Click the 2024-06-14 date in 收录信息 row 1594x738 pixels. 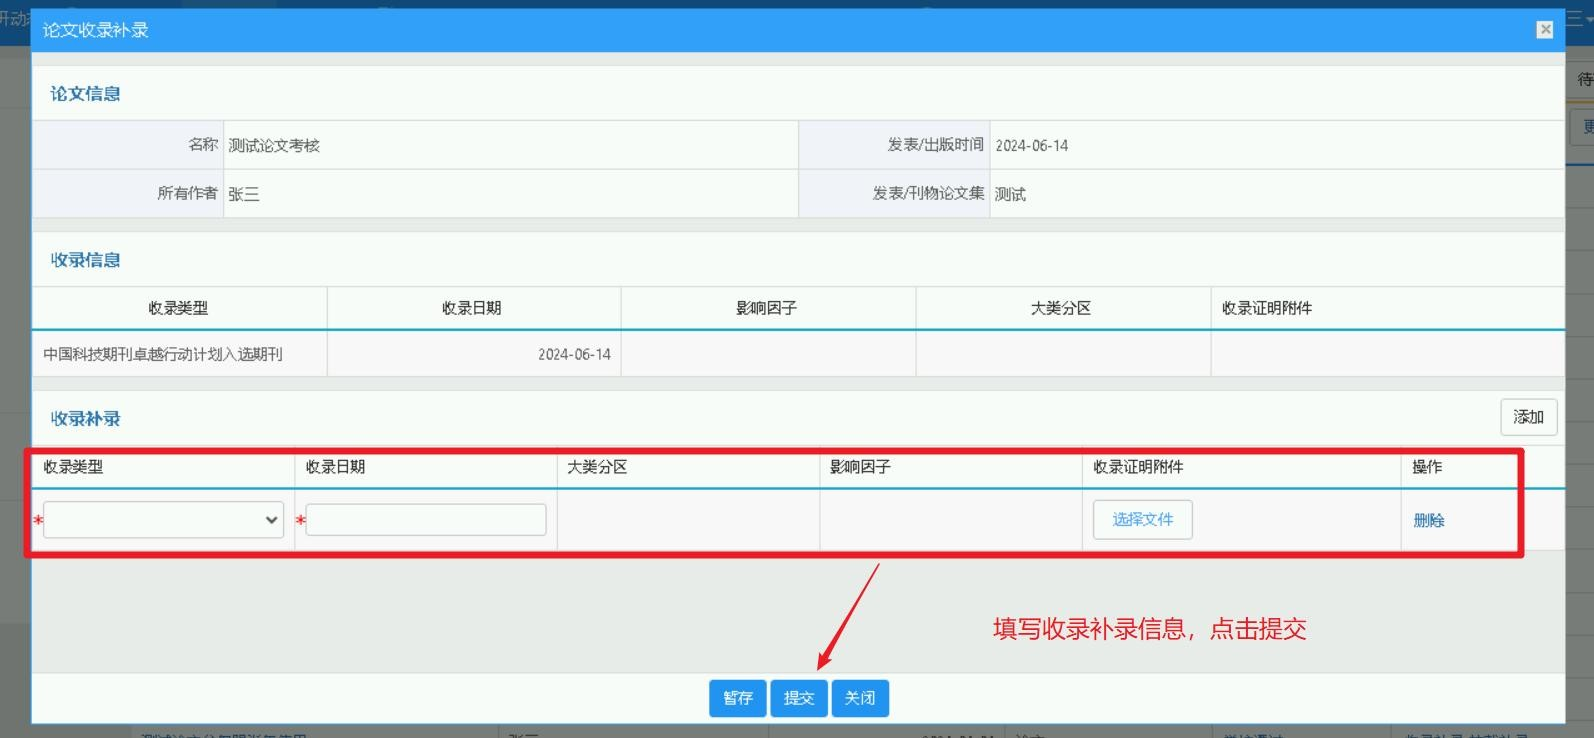tap(574, 354)
